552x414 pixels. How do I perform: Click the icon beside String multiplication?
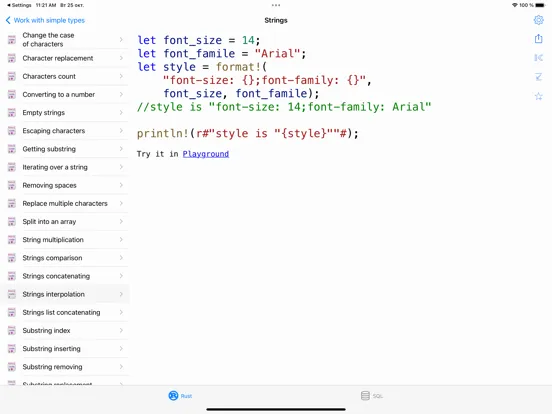[x=12, y=240]
